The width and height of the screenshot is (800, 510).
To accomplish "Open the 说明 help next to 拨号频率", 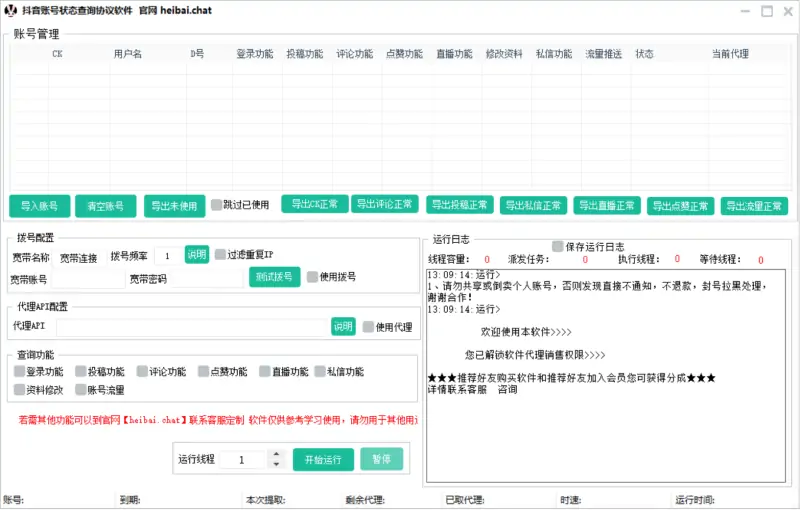I will 196,255.
